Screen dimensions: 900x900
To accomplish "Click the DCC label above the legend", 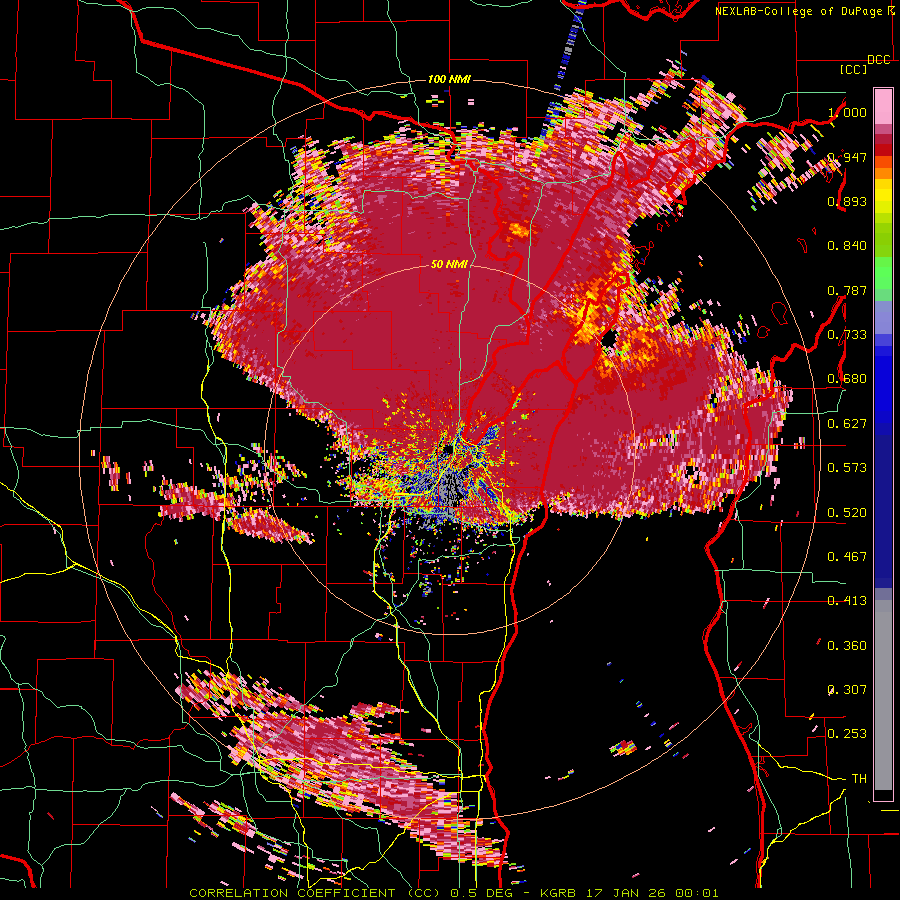I will tap(878, 59).
